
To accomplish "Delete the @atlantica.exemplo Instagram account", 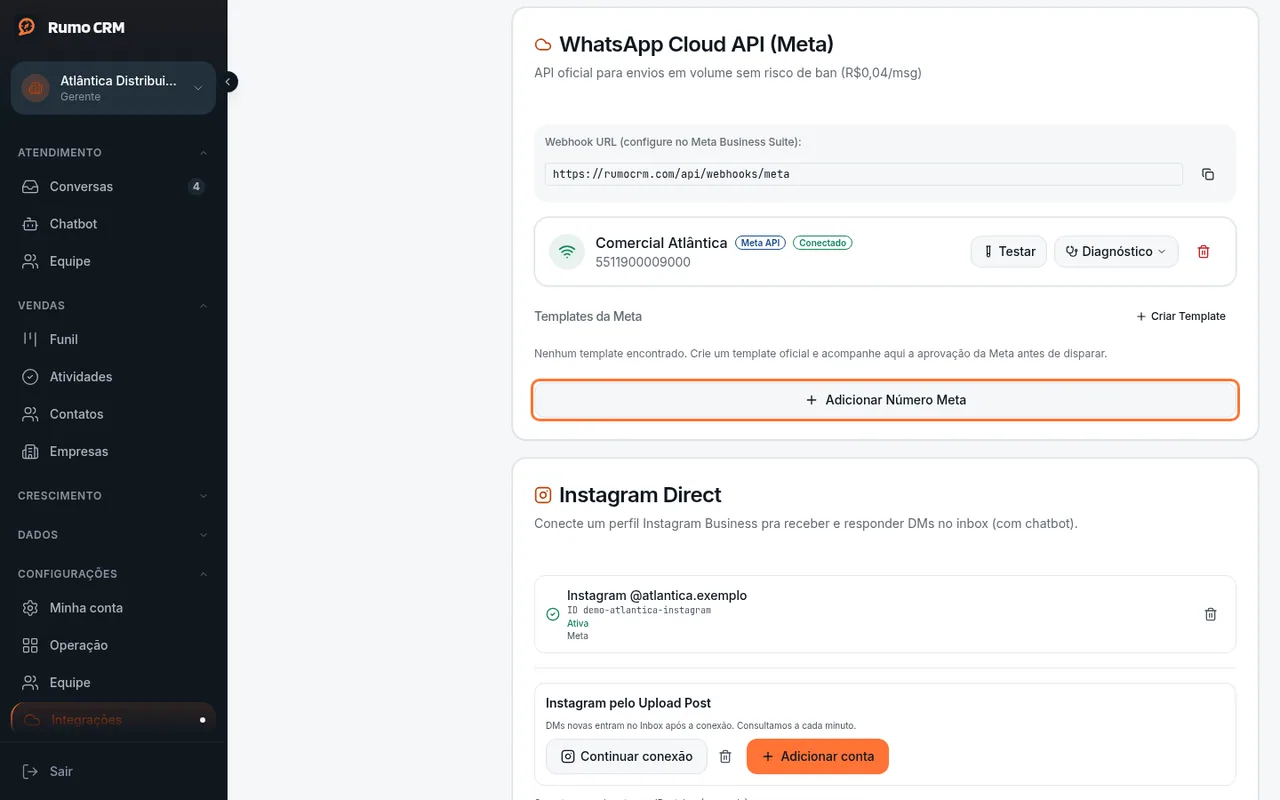I will pyautogui.click(x=1210, y=614).
